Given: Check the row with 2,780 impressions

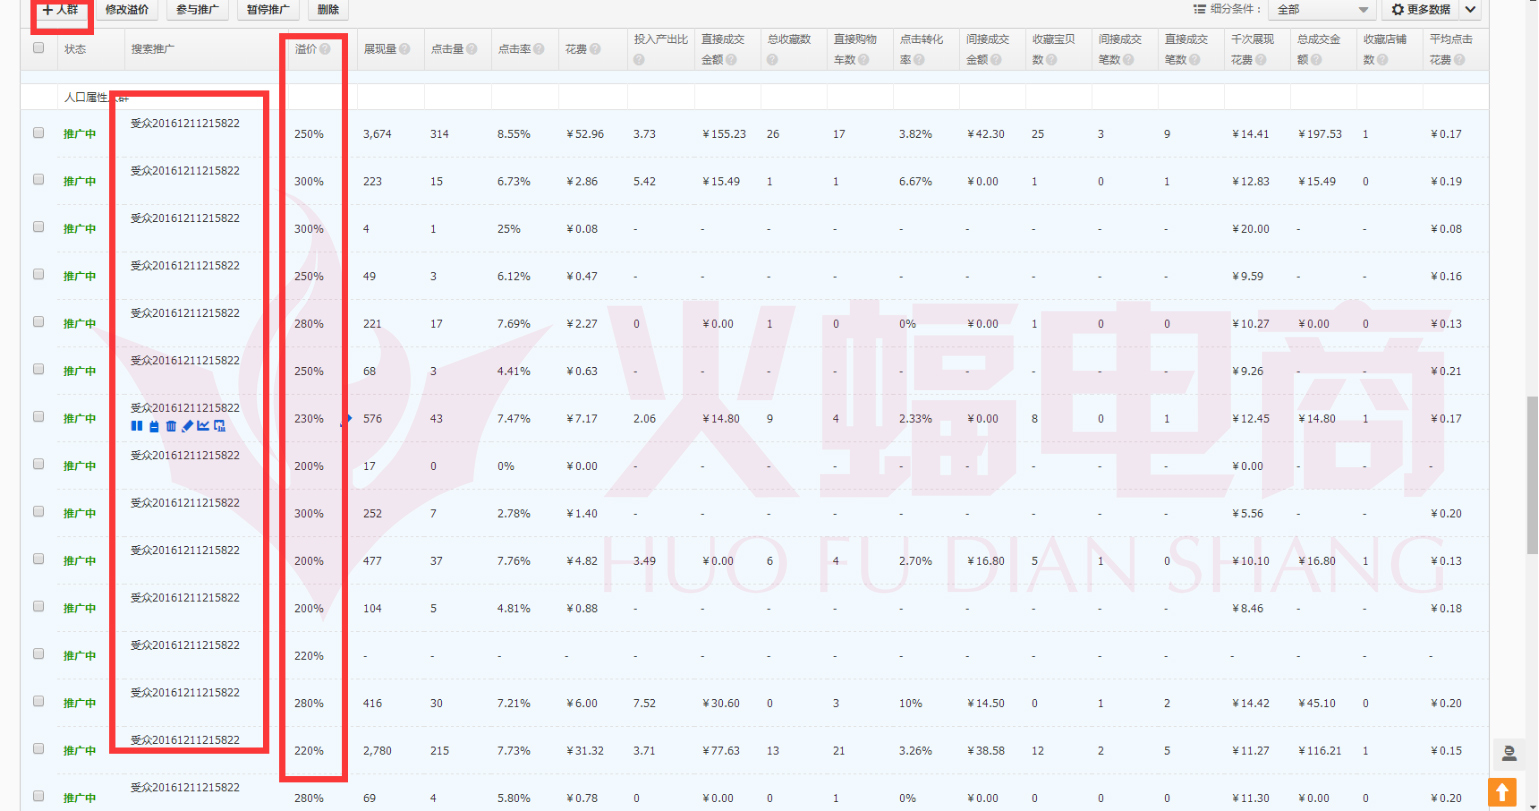Looking at the screenshot, I should (x=38, y=748).
